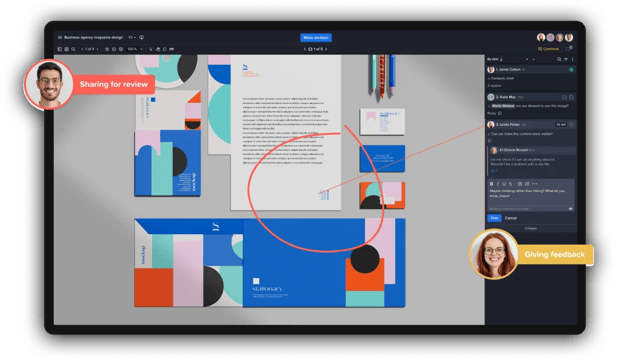The width and height of the screenshot is (624, 360).
Task: Click the download icon next to V1
Action: click(141, 37)
